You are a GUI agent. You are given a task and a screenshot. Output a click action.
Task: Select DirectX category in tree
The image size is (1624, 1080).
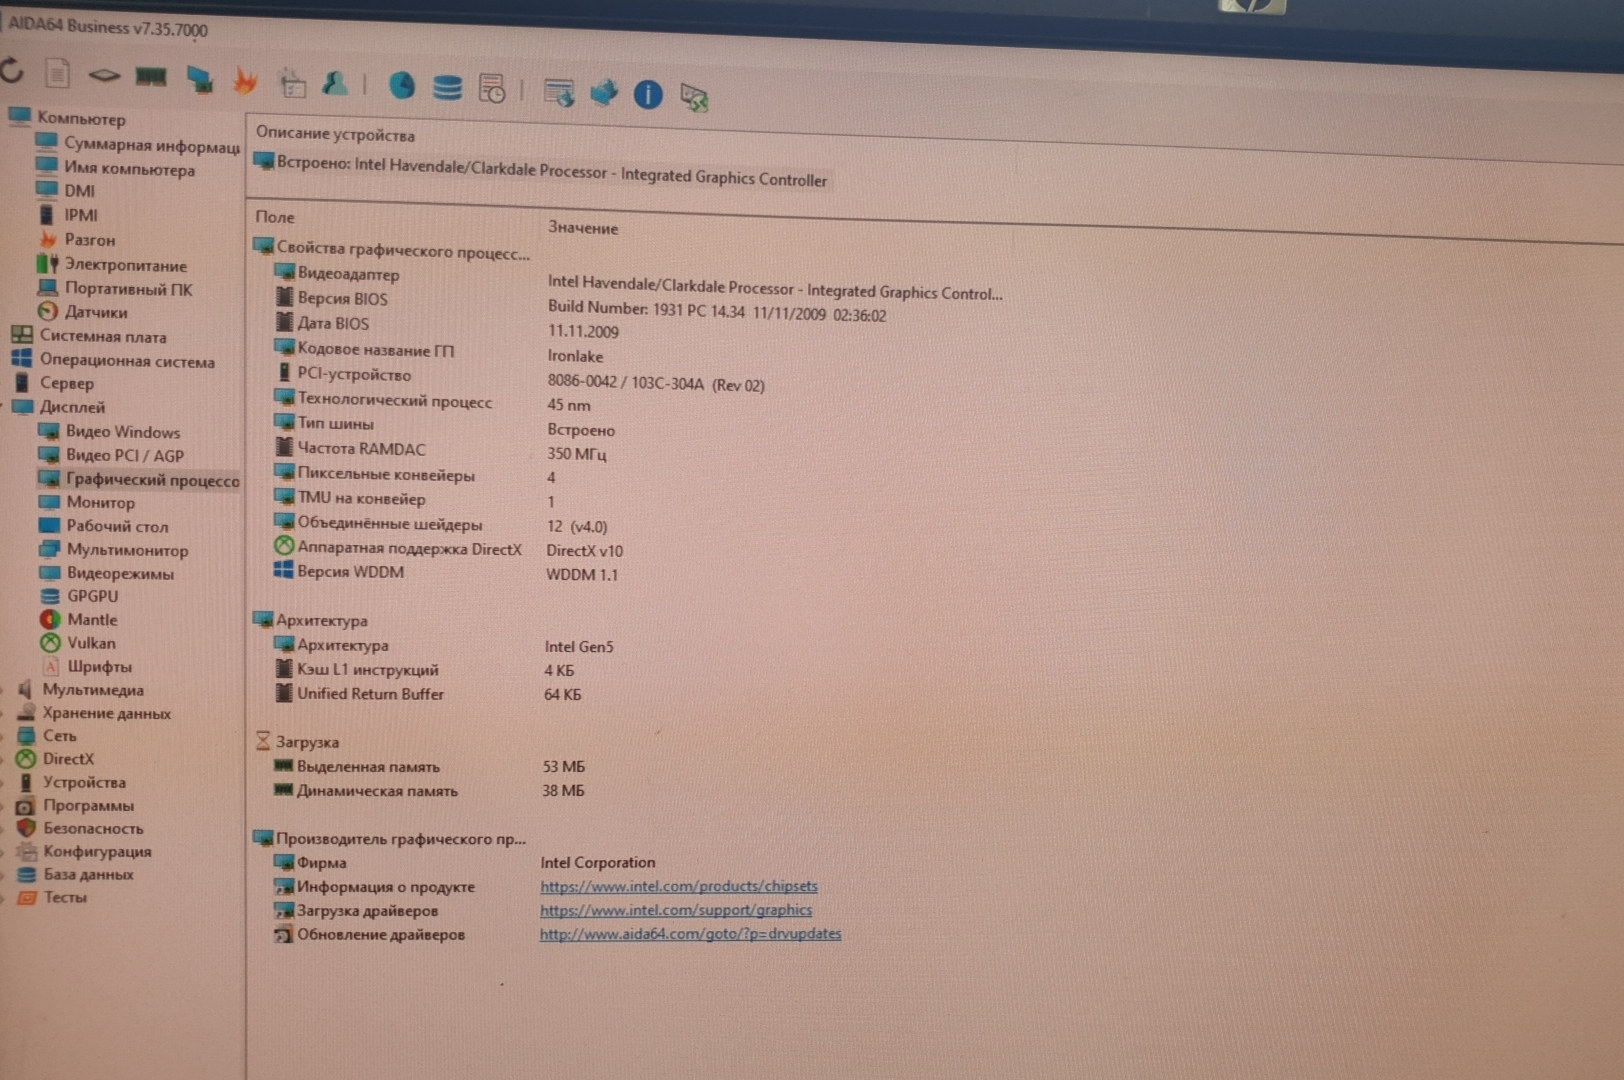56,759
